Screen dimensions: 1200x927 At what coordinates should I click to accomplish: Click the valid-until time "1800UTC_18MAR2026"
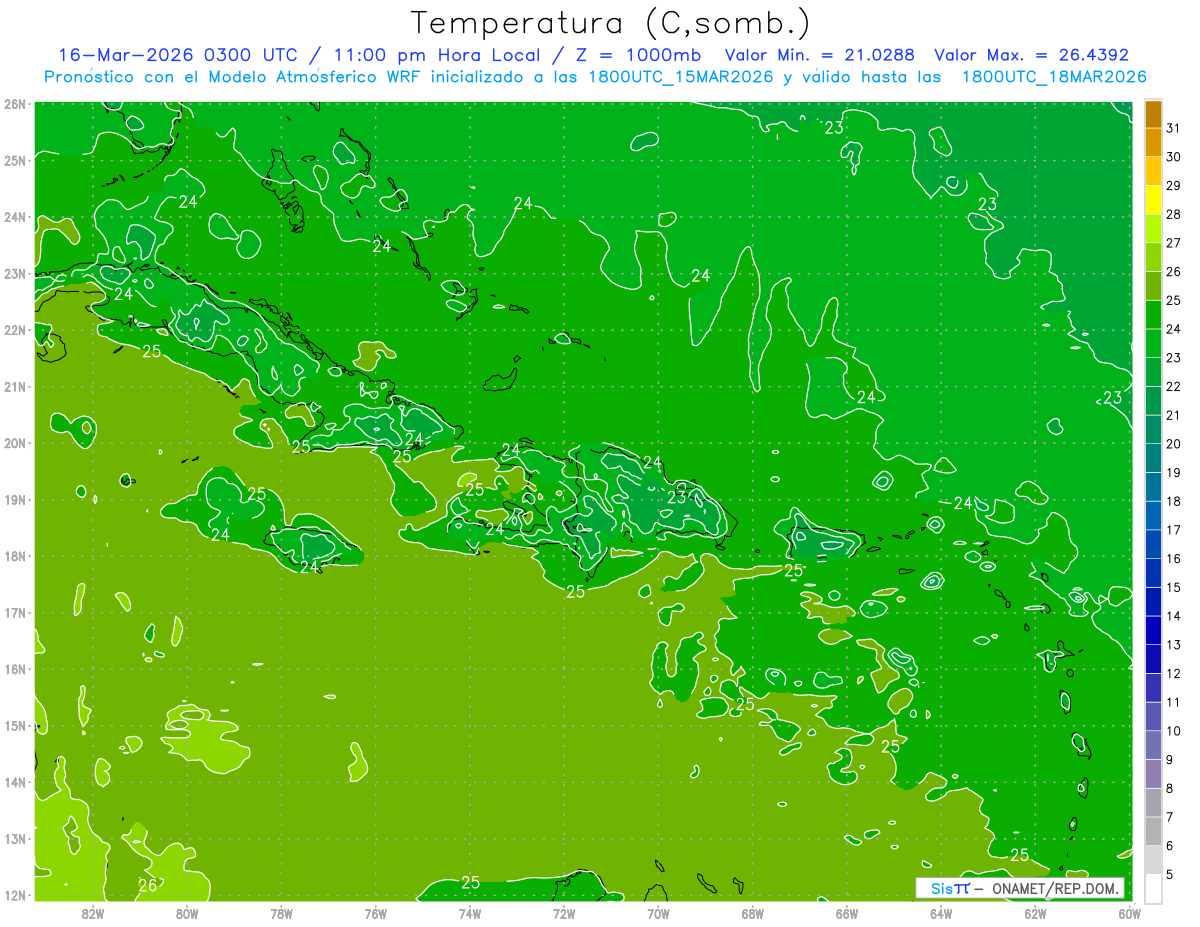point(1053,77)
